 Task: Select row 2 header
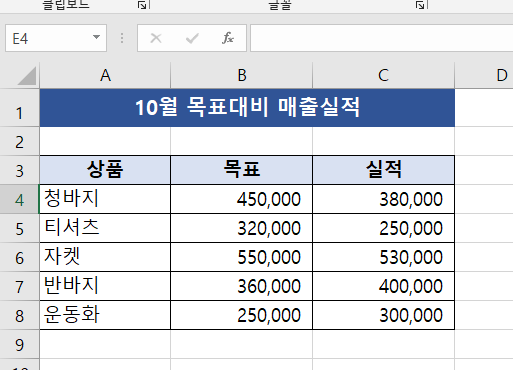pyautogui.click(x=20, y=141)
